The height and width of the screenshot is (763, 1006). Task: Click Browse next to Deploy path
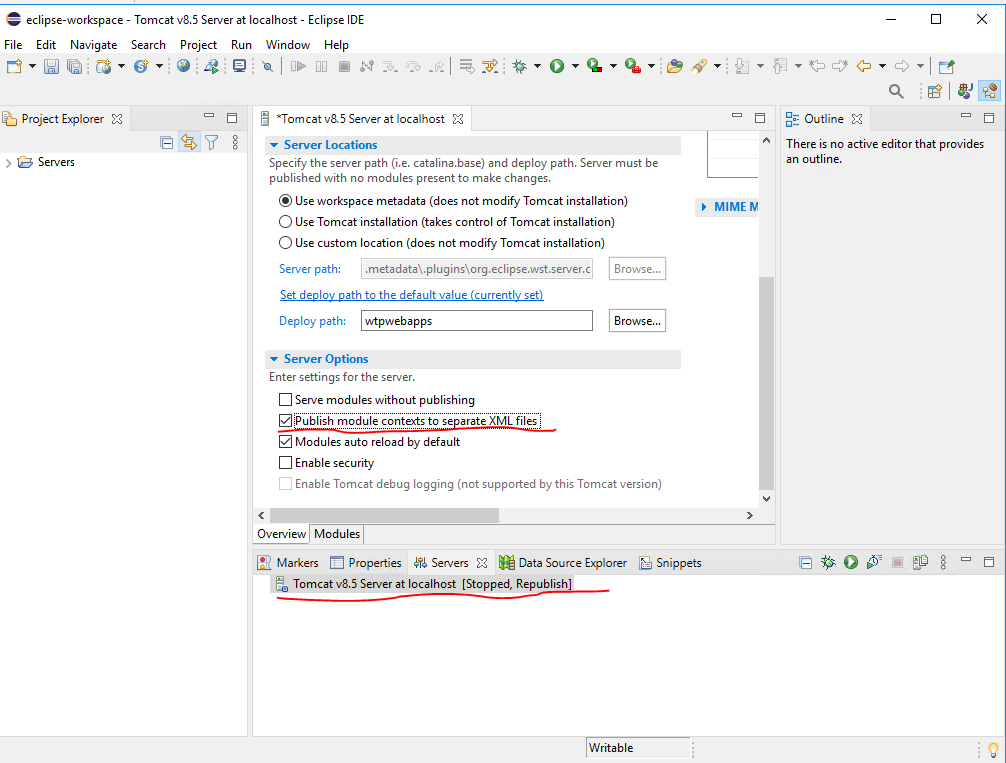pos(637,321)
